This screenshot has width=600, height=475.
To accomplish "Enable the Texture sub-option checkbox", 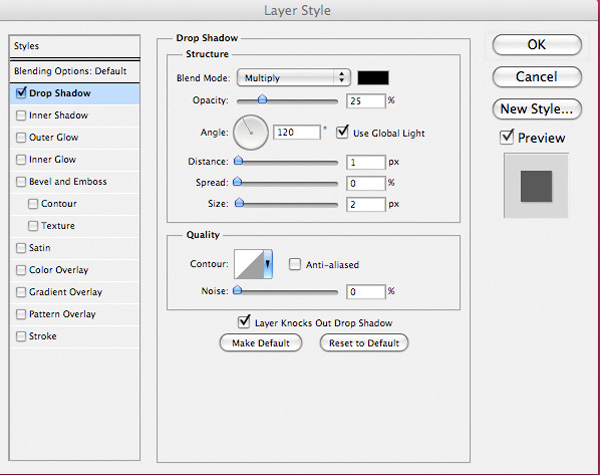I will coord(33,226).
